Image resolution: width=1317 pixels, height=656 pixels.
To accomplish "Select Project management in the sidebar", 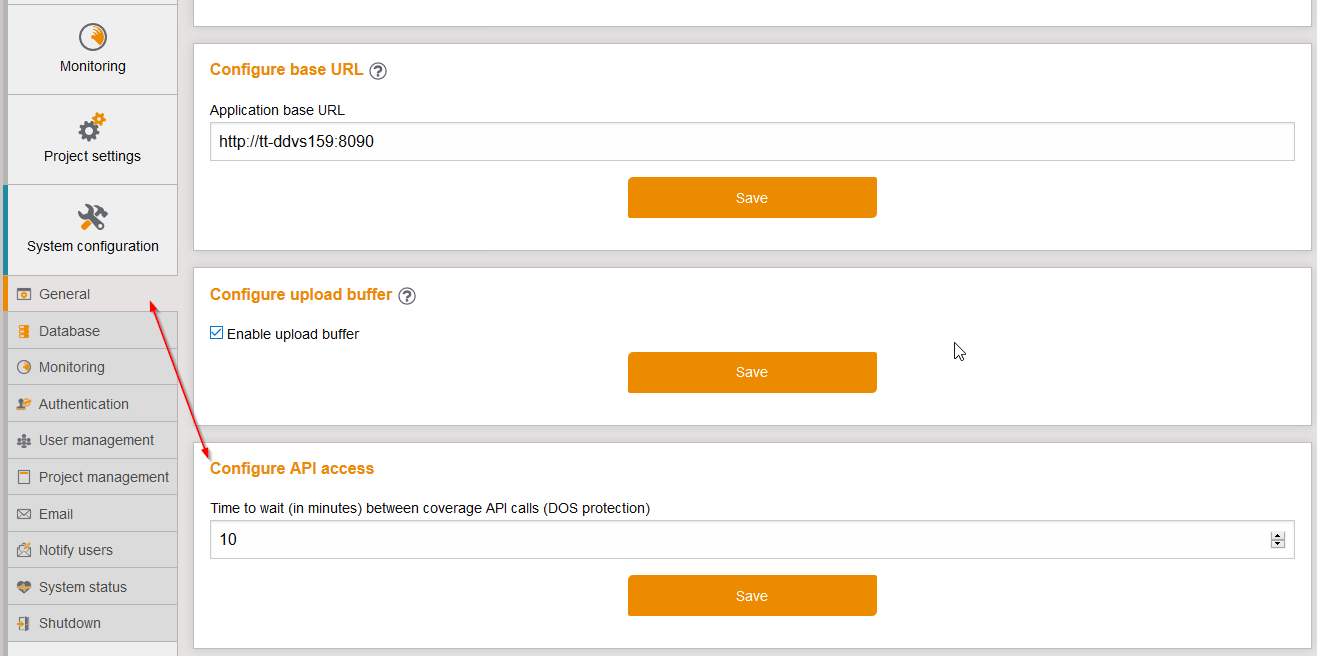I will 103,477.
